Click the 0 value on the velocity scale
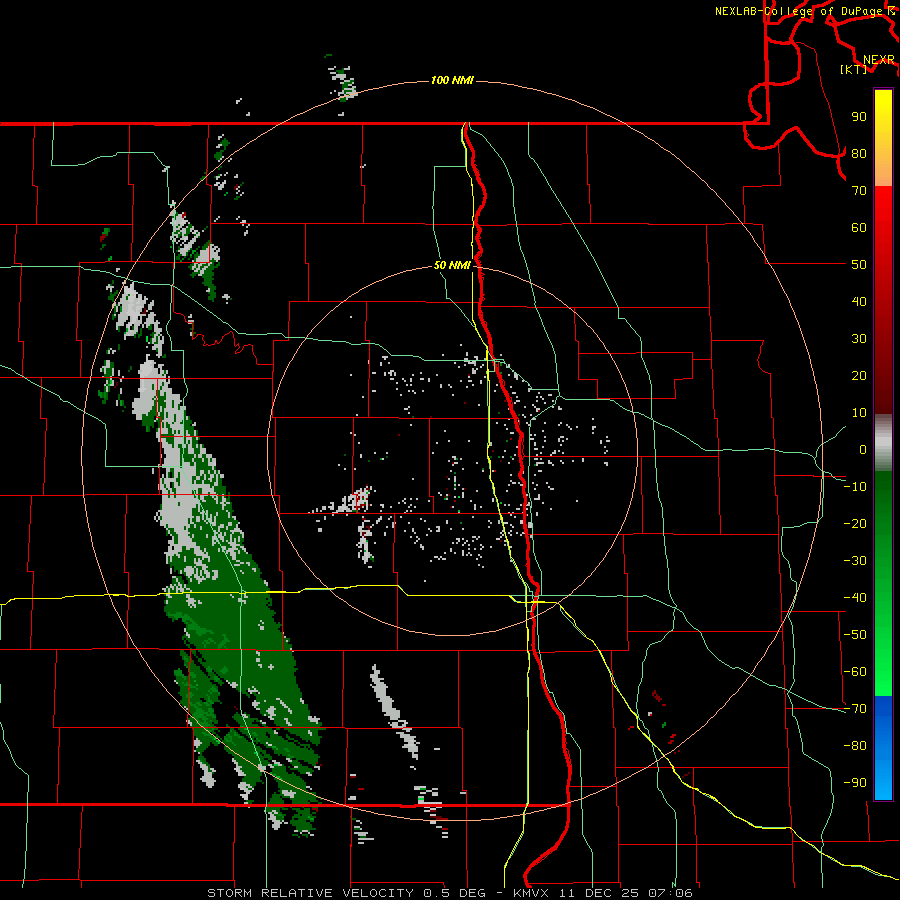 click(x=863, y=450)
